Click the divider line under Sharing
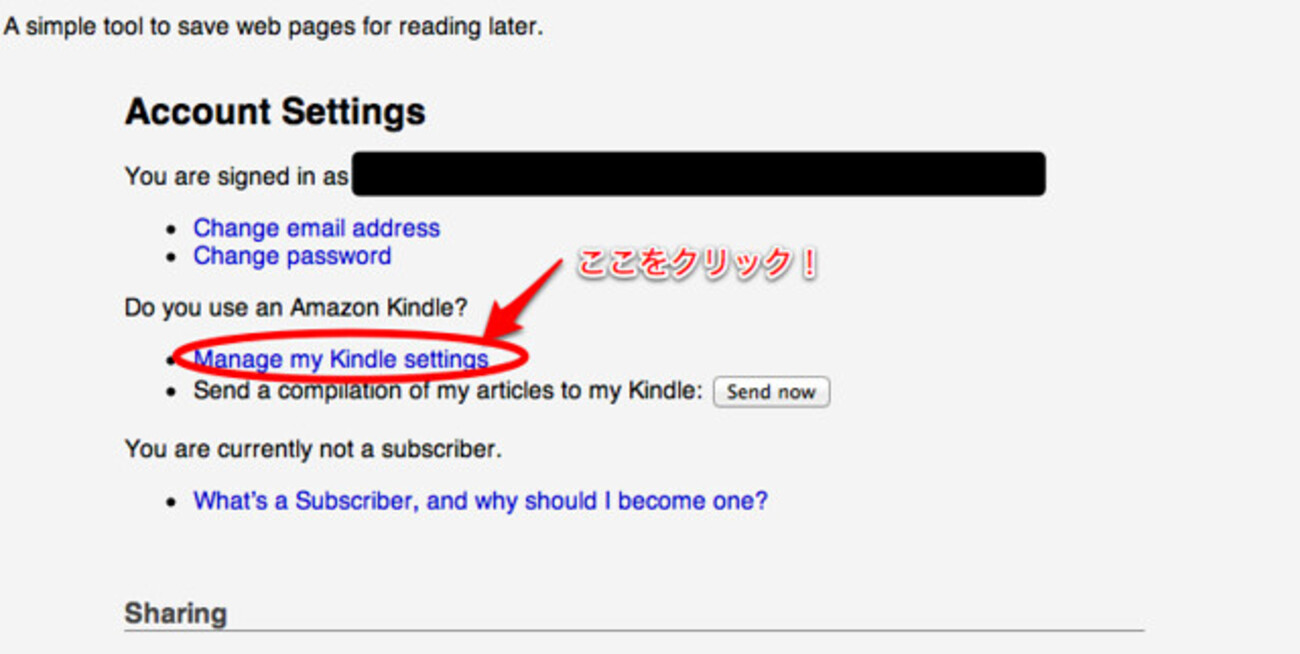The width and height of the screenshot is (1300, 654). point(634,631)
